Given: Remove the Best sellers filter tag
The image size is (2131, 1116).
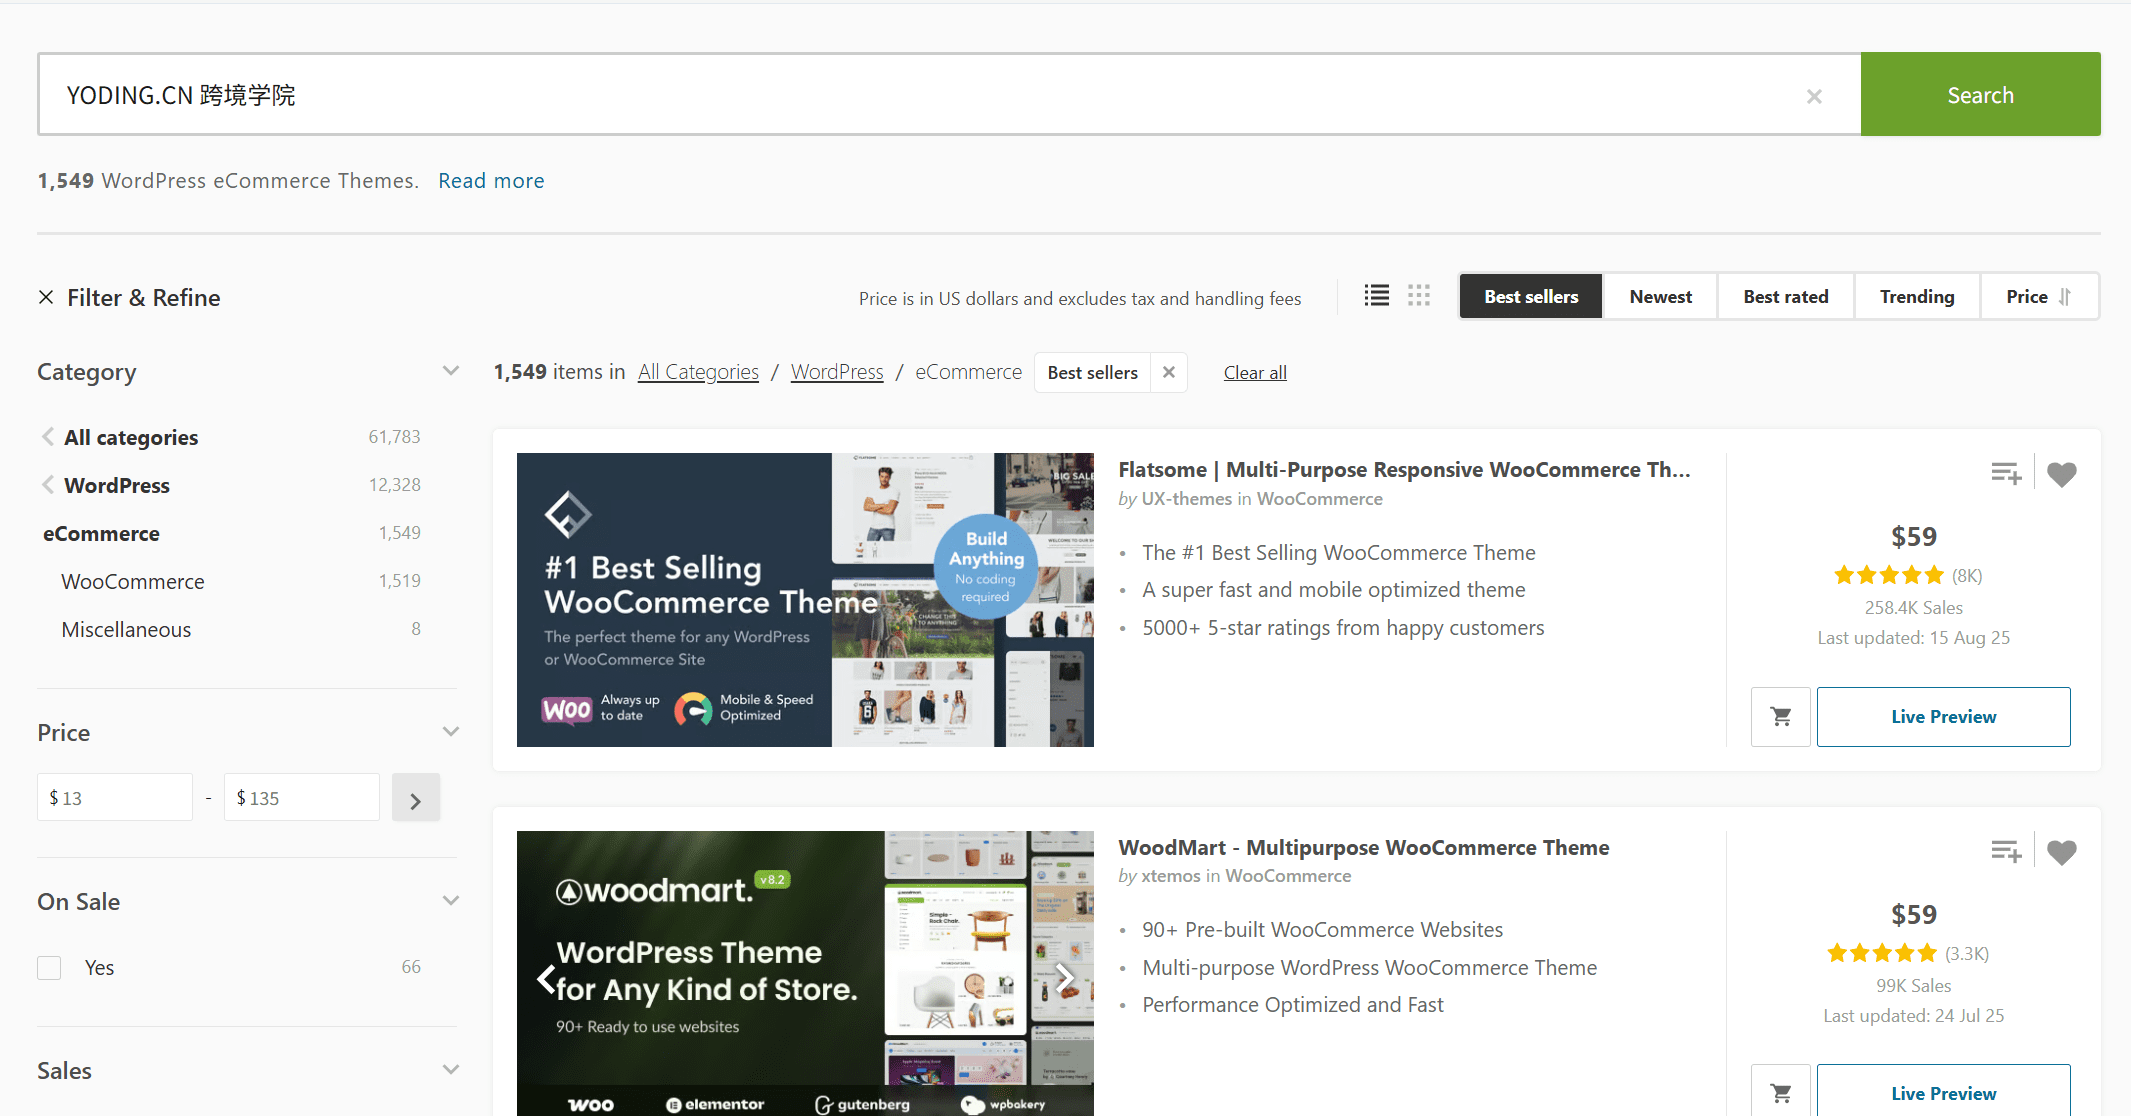Looking at the screenshot, I should [x=1168, y=372].
